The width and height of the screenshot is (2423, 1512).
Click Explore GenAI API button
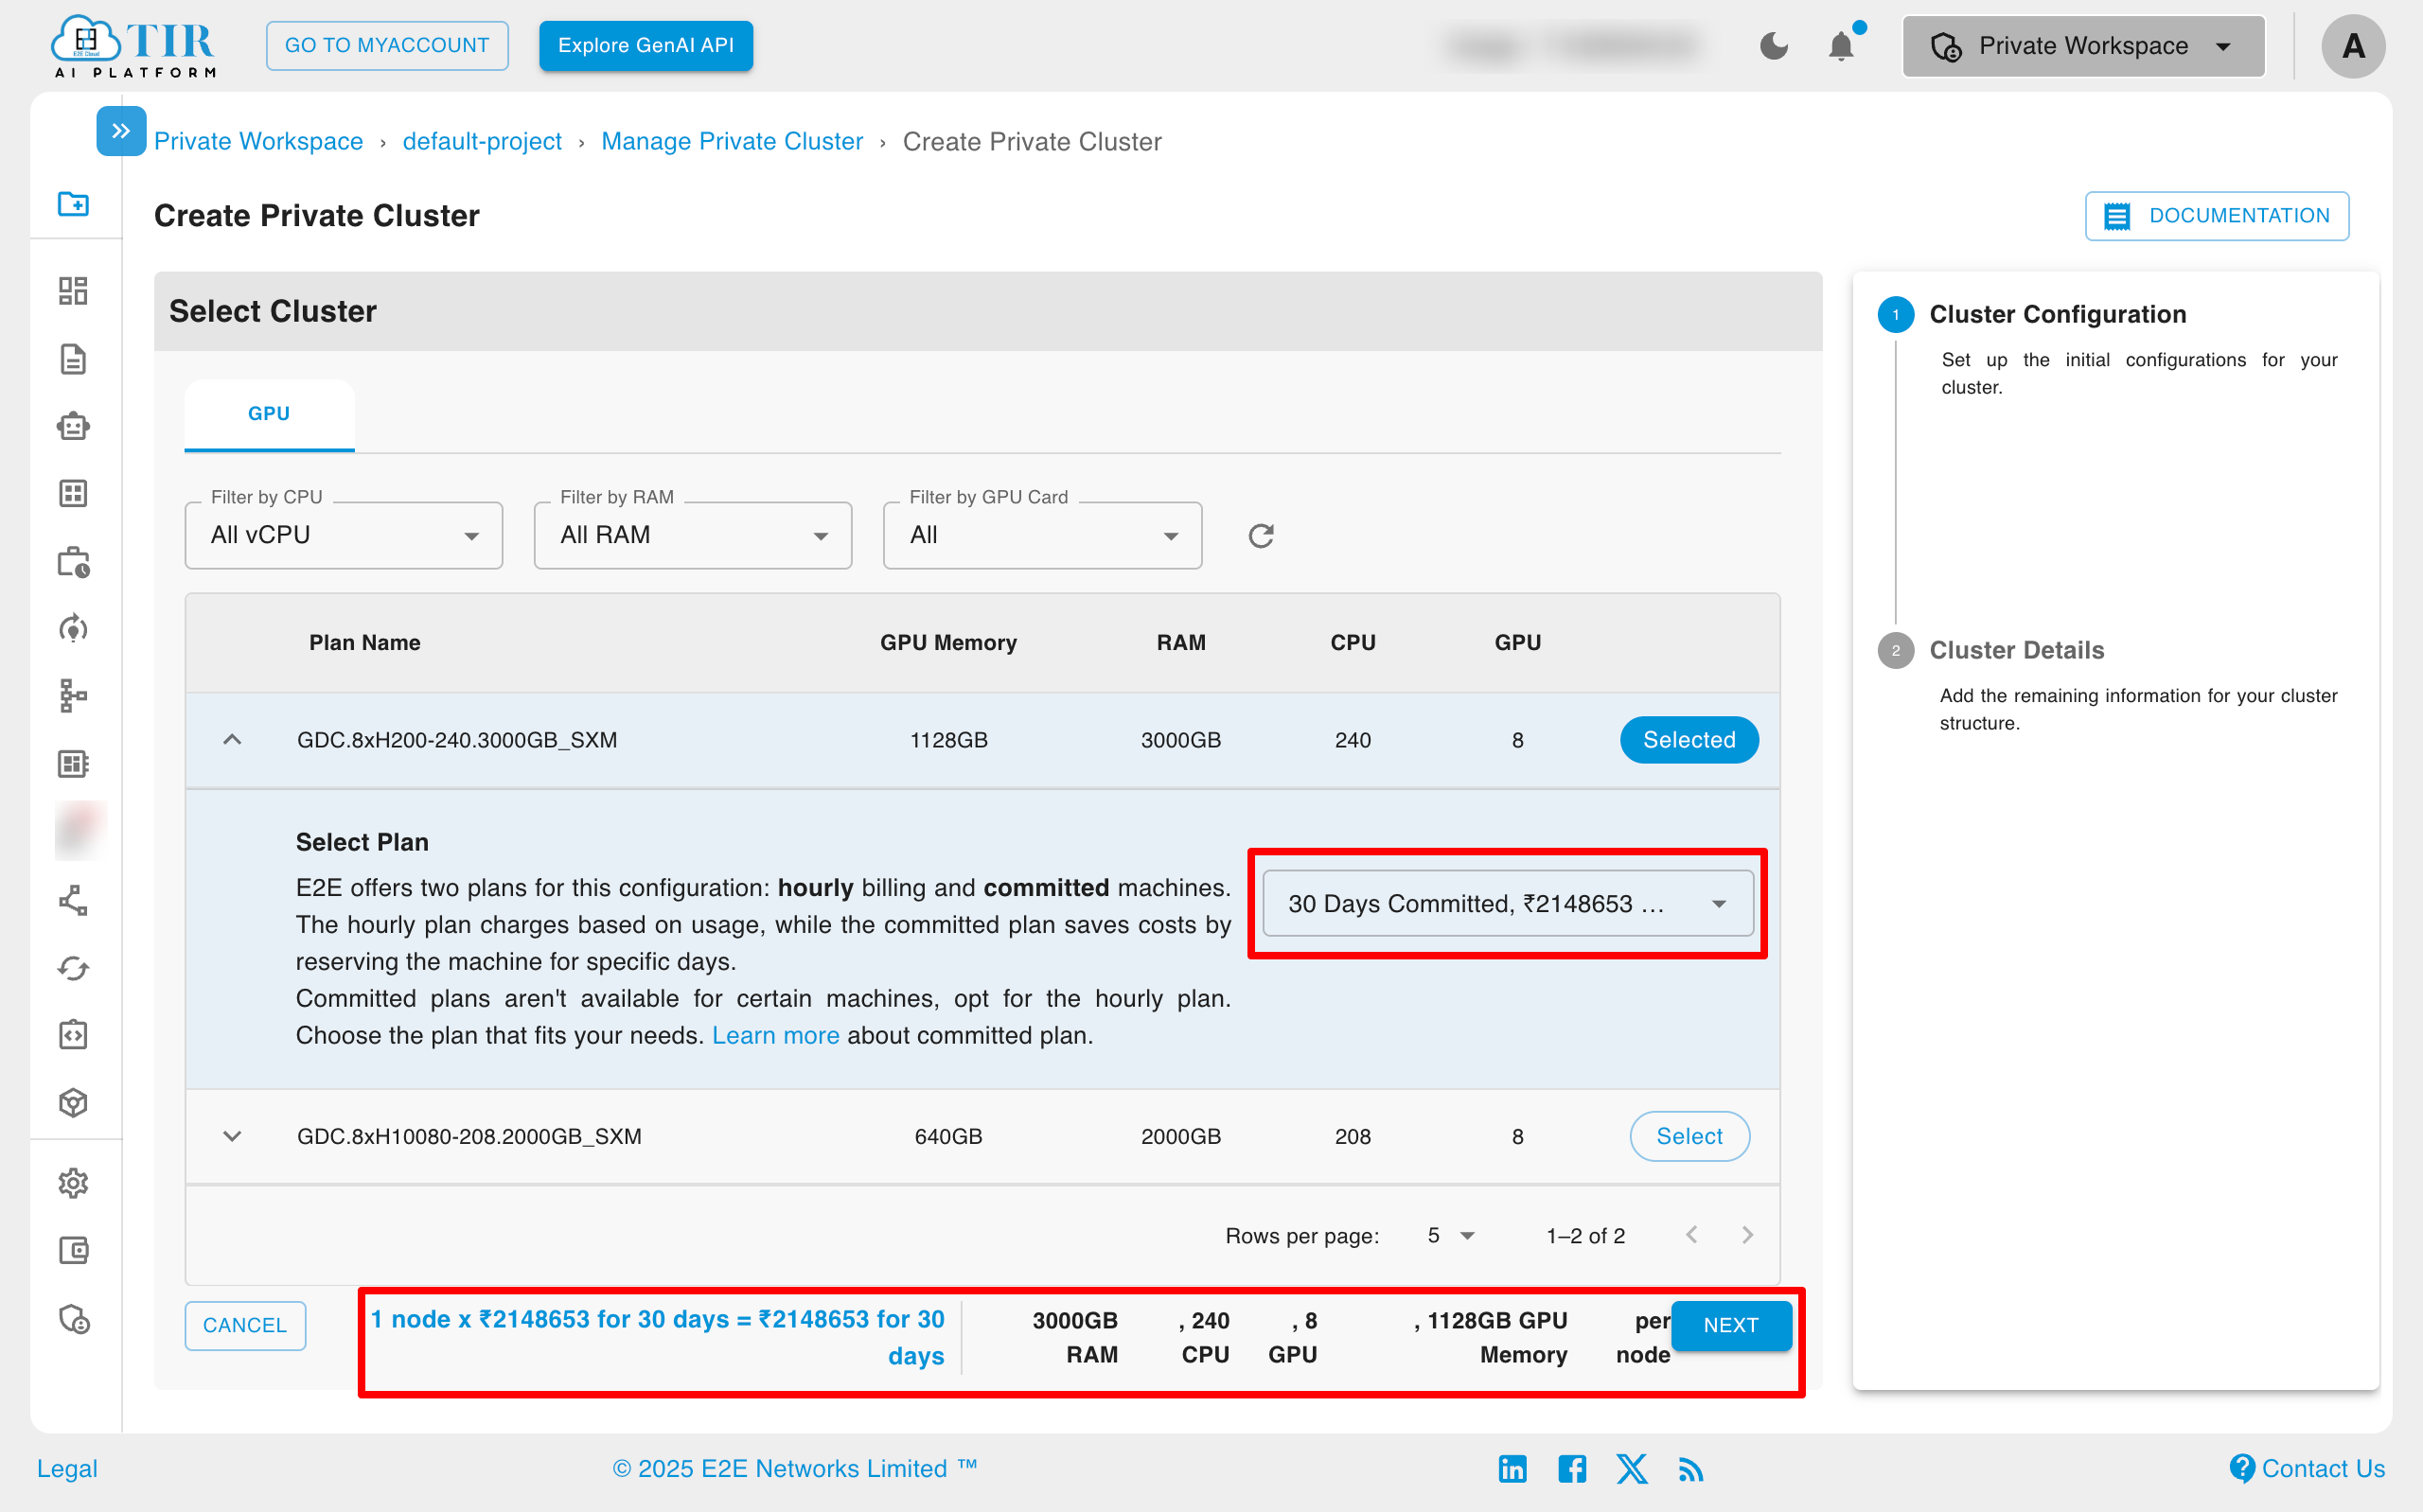pos(646,45)
